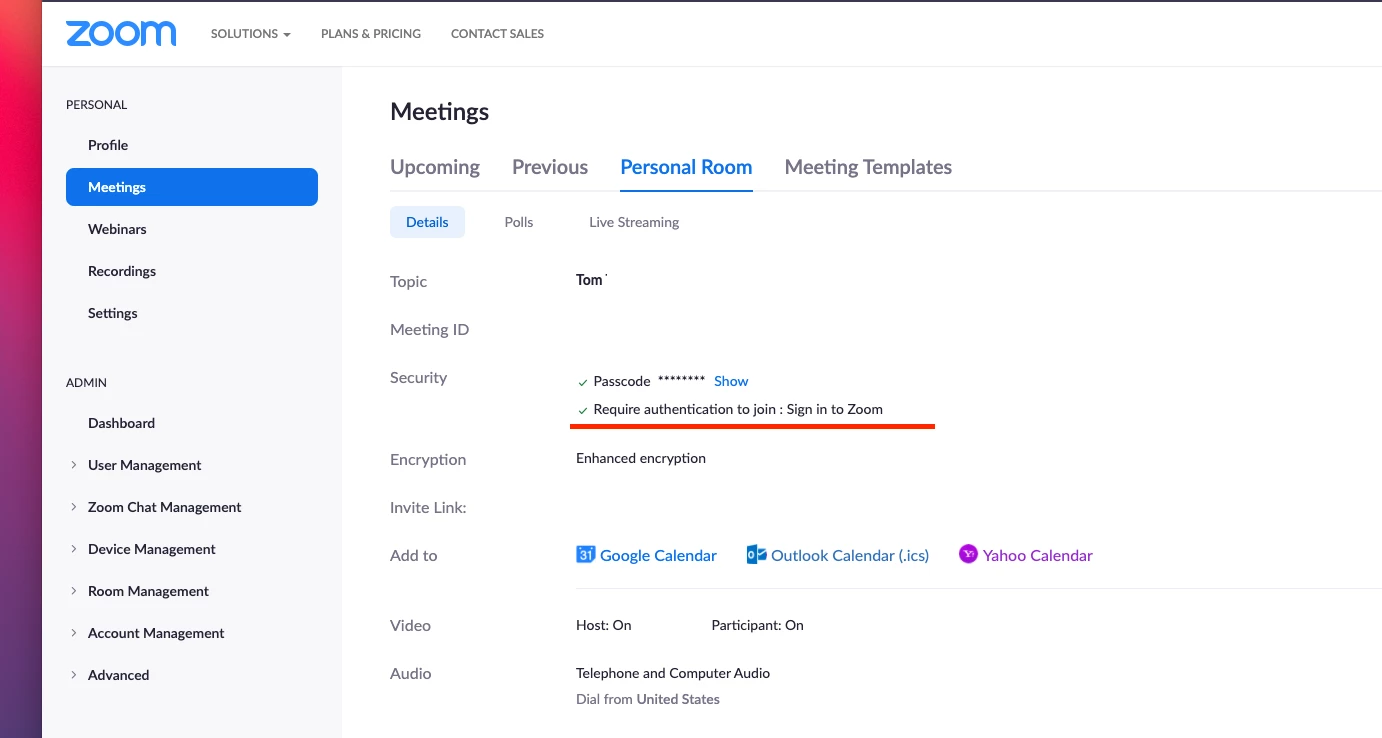Click the Meetings page heading

440,112
